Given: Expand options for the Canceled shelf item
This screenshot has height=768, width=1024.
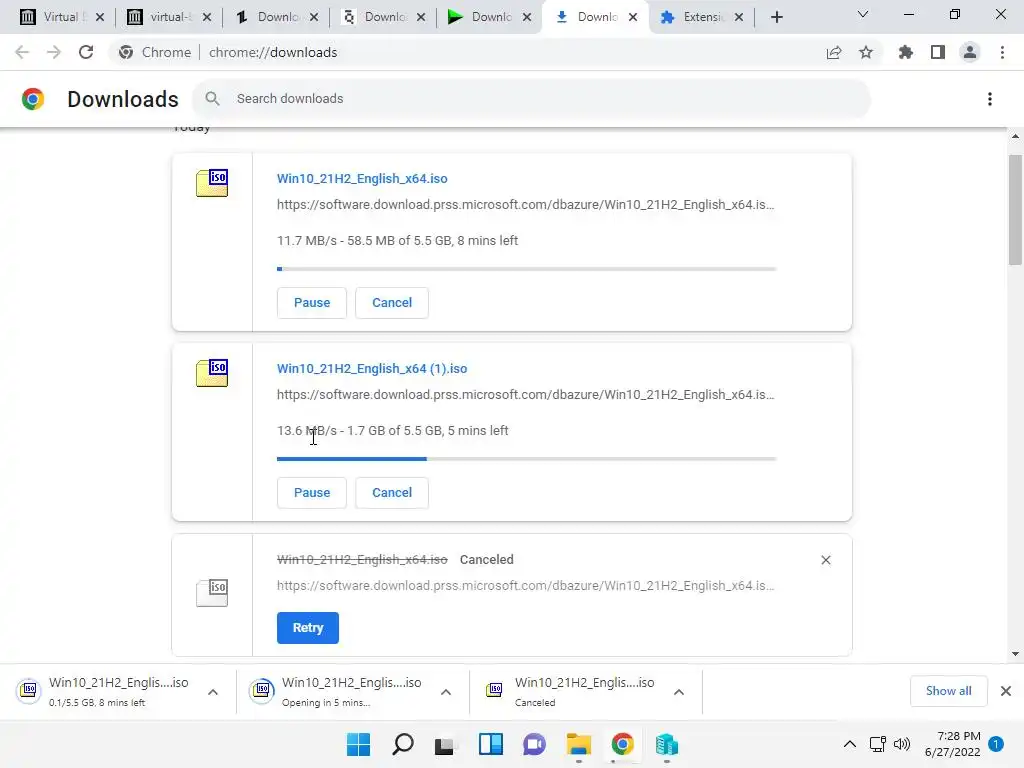Looking at the screenshot, I should tap(679, 692).
